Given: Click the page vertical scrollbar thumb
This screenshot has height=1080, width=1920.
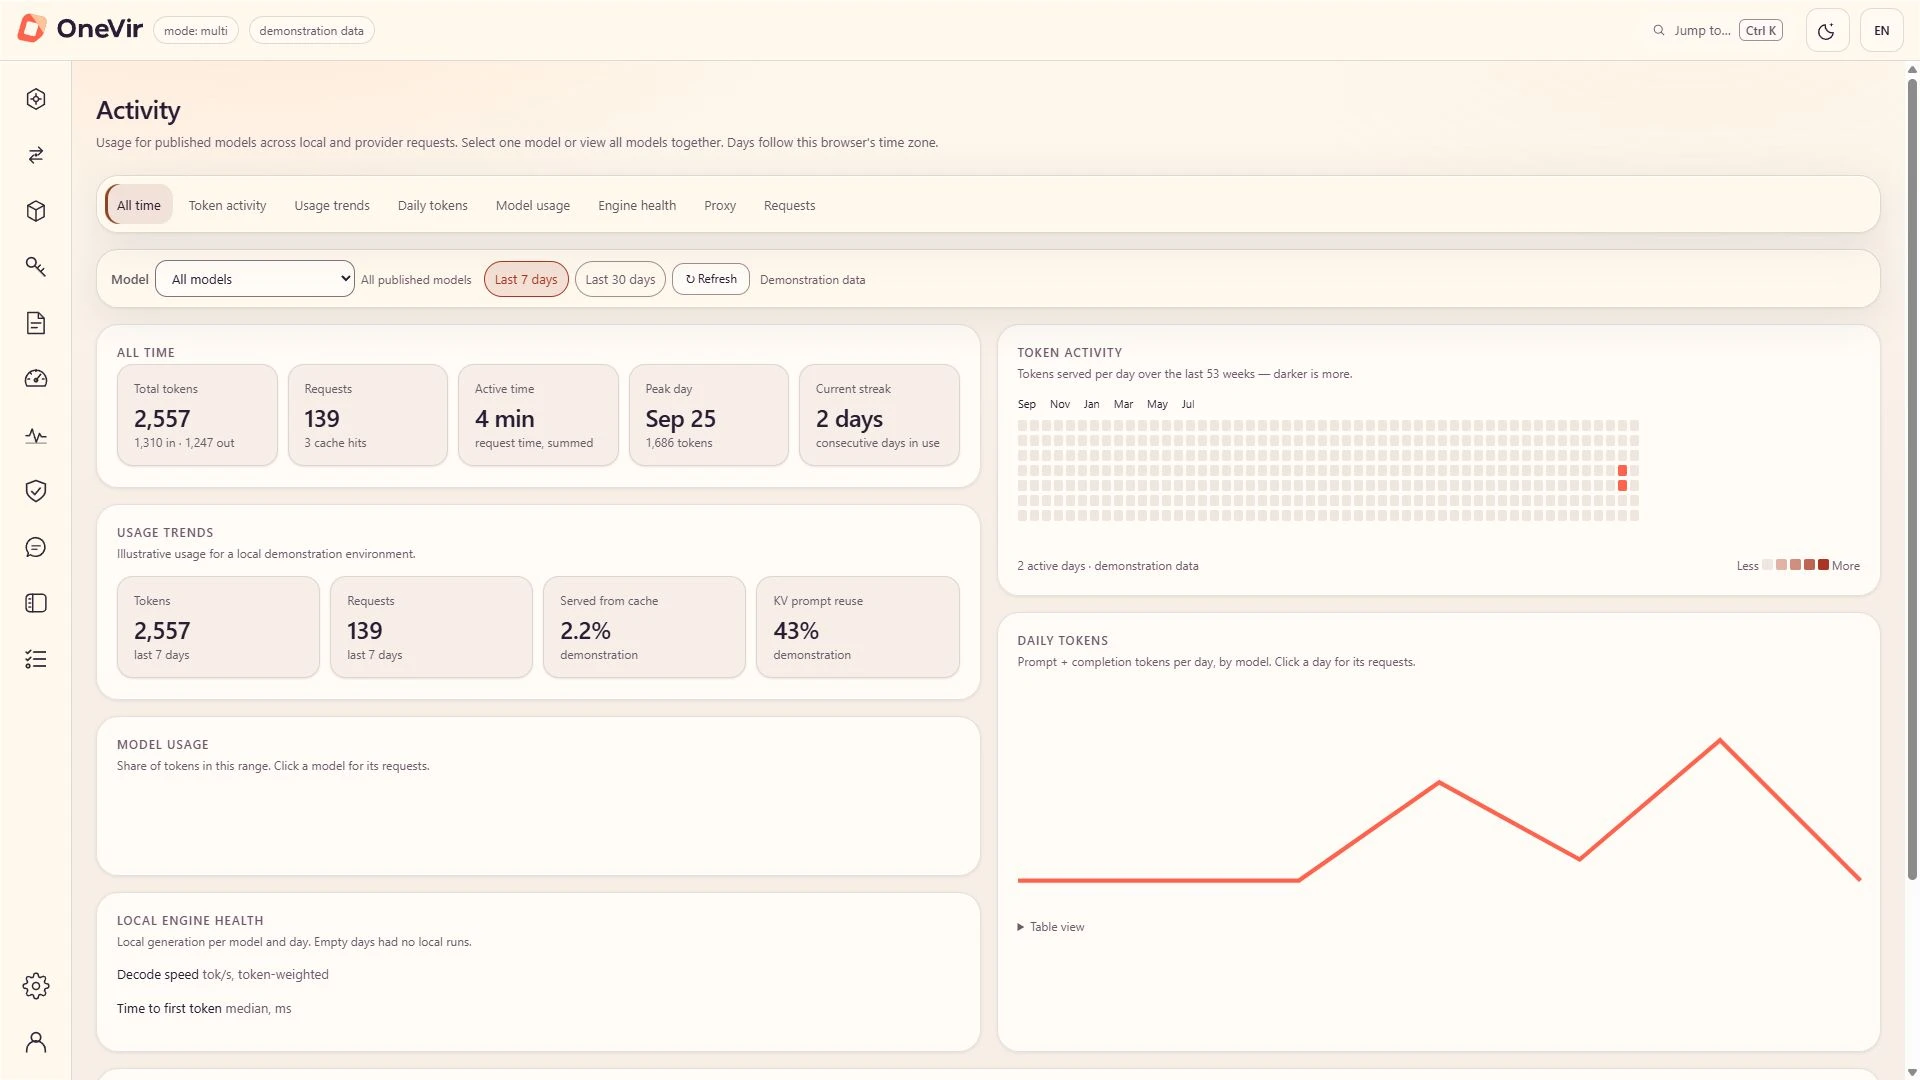Looking at the screenshot, I should (x=1912, y=478).
